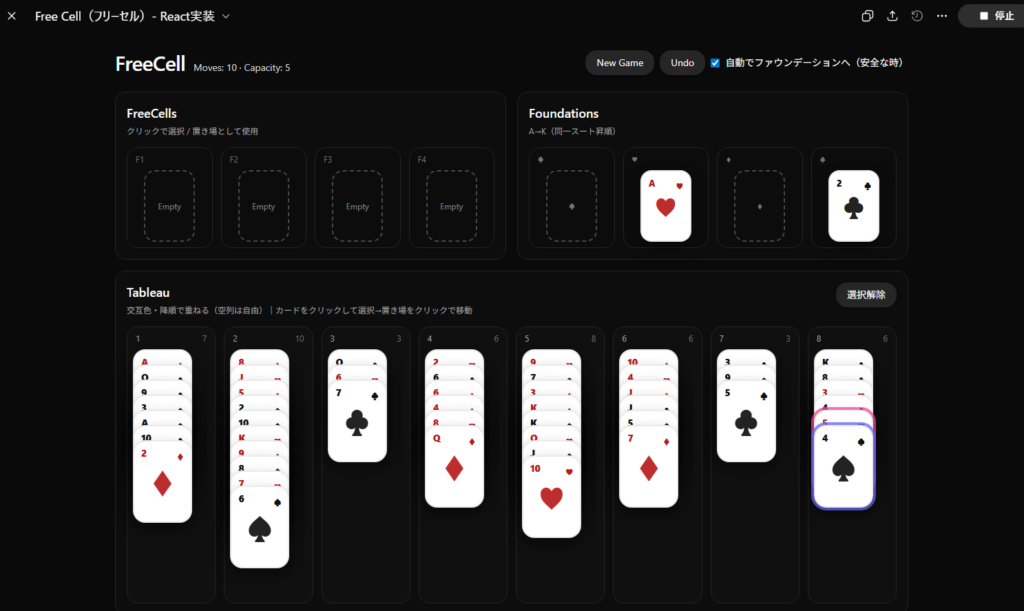The image size is (1024, 611).
Task: Toggle auto-move to foundation checkbox
Action: [715, 63]
